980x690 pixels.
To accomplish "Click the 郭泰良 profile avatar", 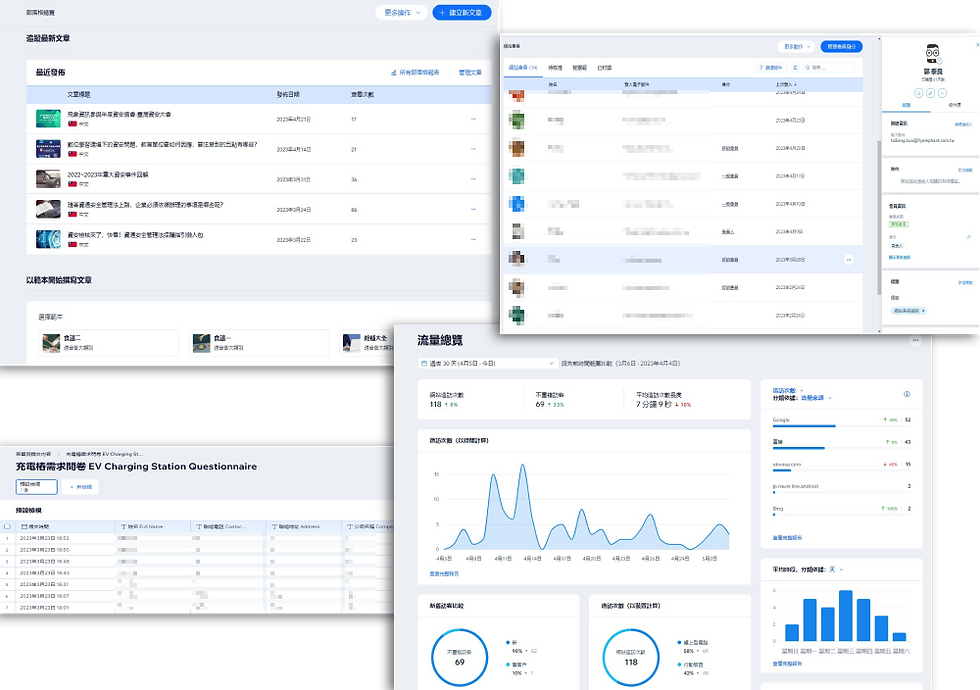I will [x=932, y=54].
